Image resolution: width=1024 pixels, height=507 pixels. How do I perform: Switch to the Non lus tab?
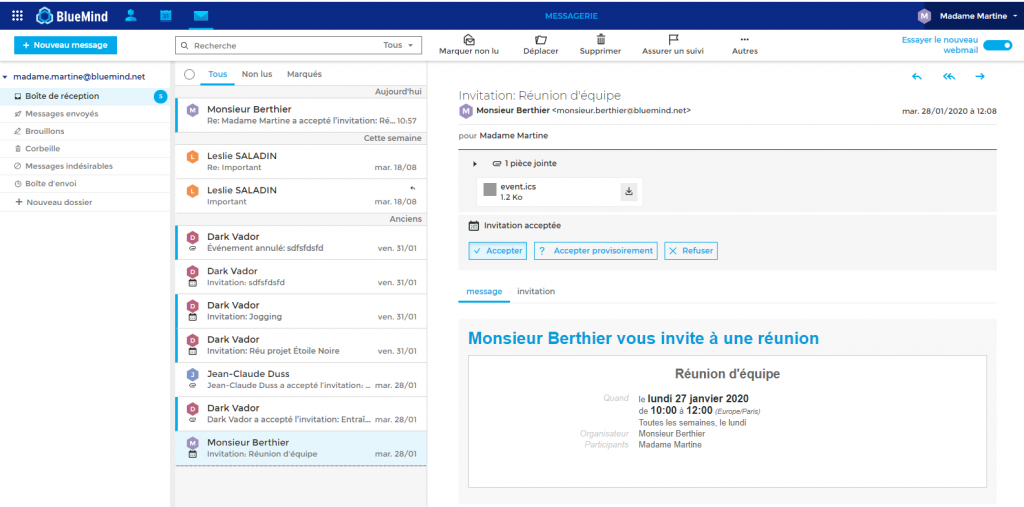257,74
